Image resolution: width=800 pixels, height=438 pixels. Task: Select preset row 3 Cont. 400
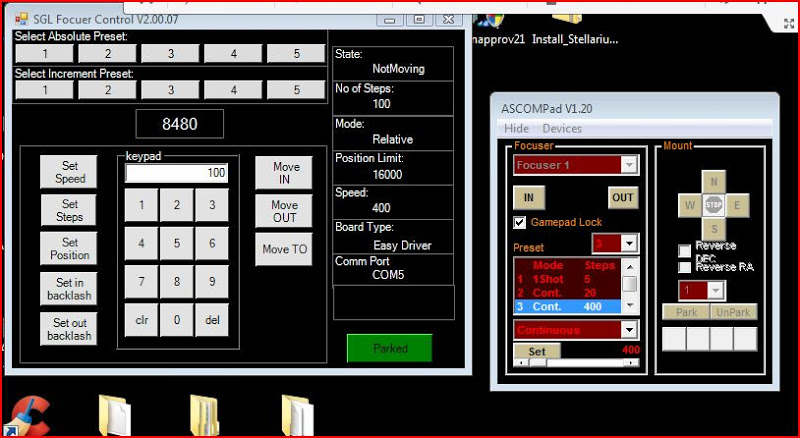(568, 306)
